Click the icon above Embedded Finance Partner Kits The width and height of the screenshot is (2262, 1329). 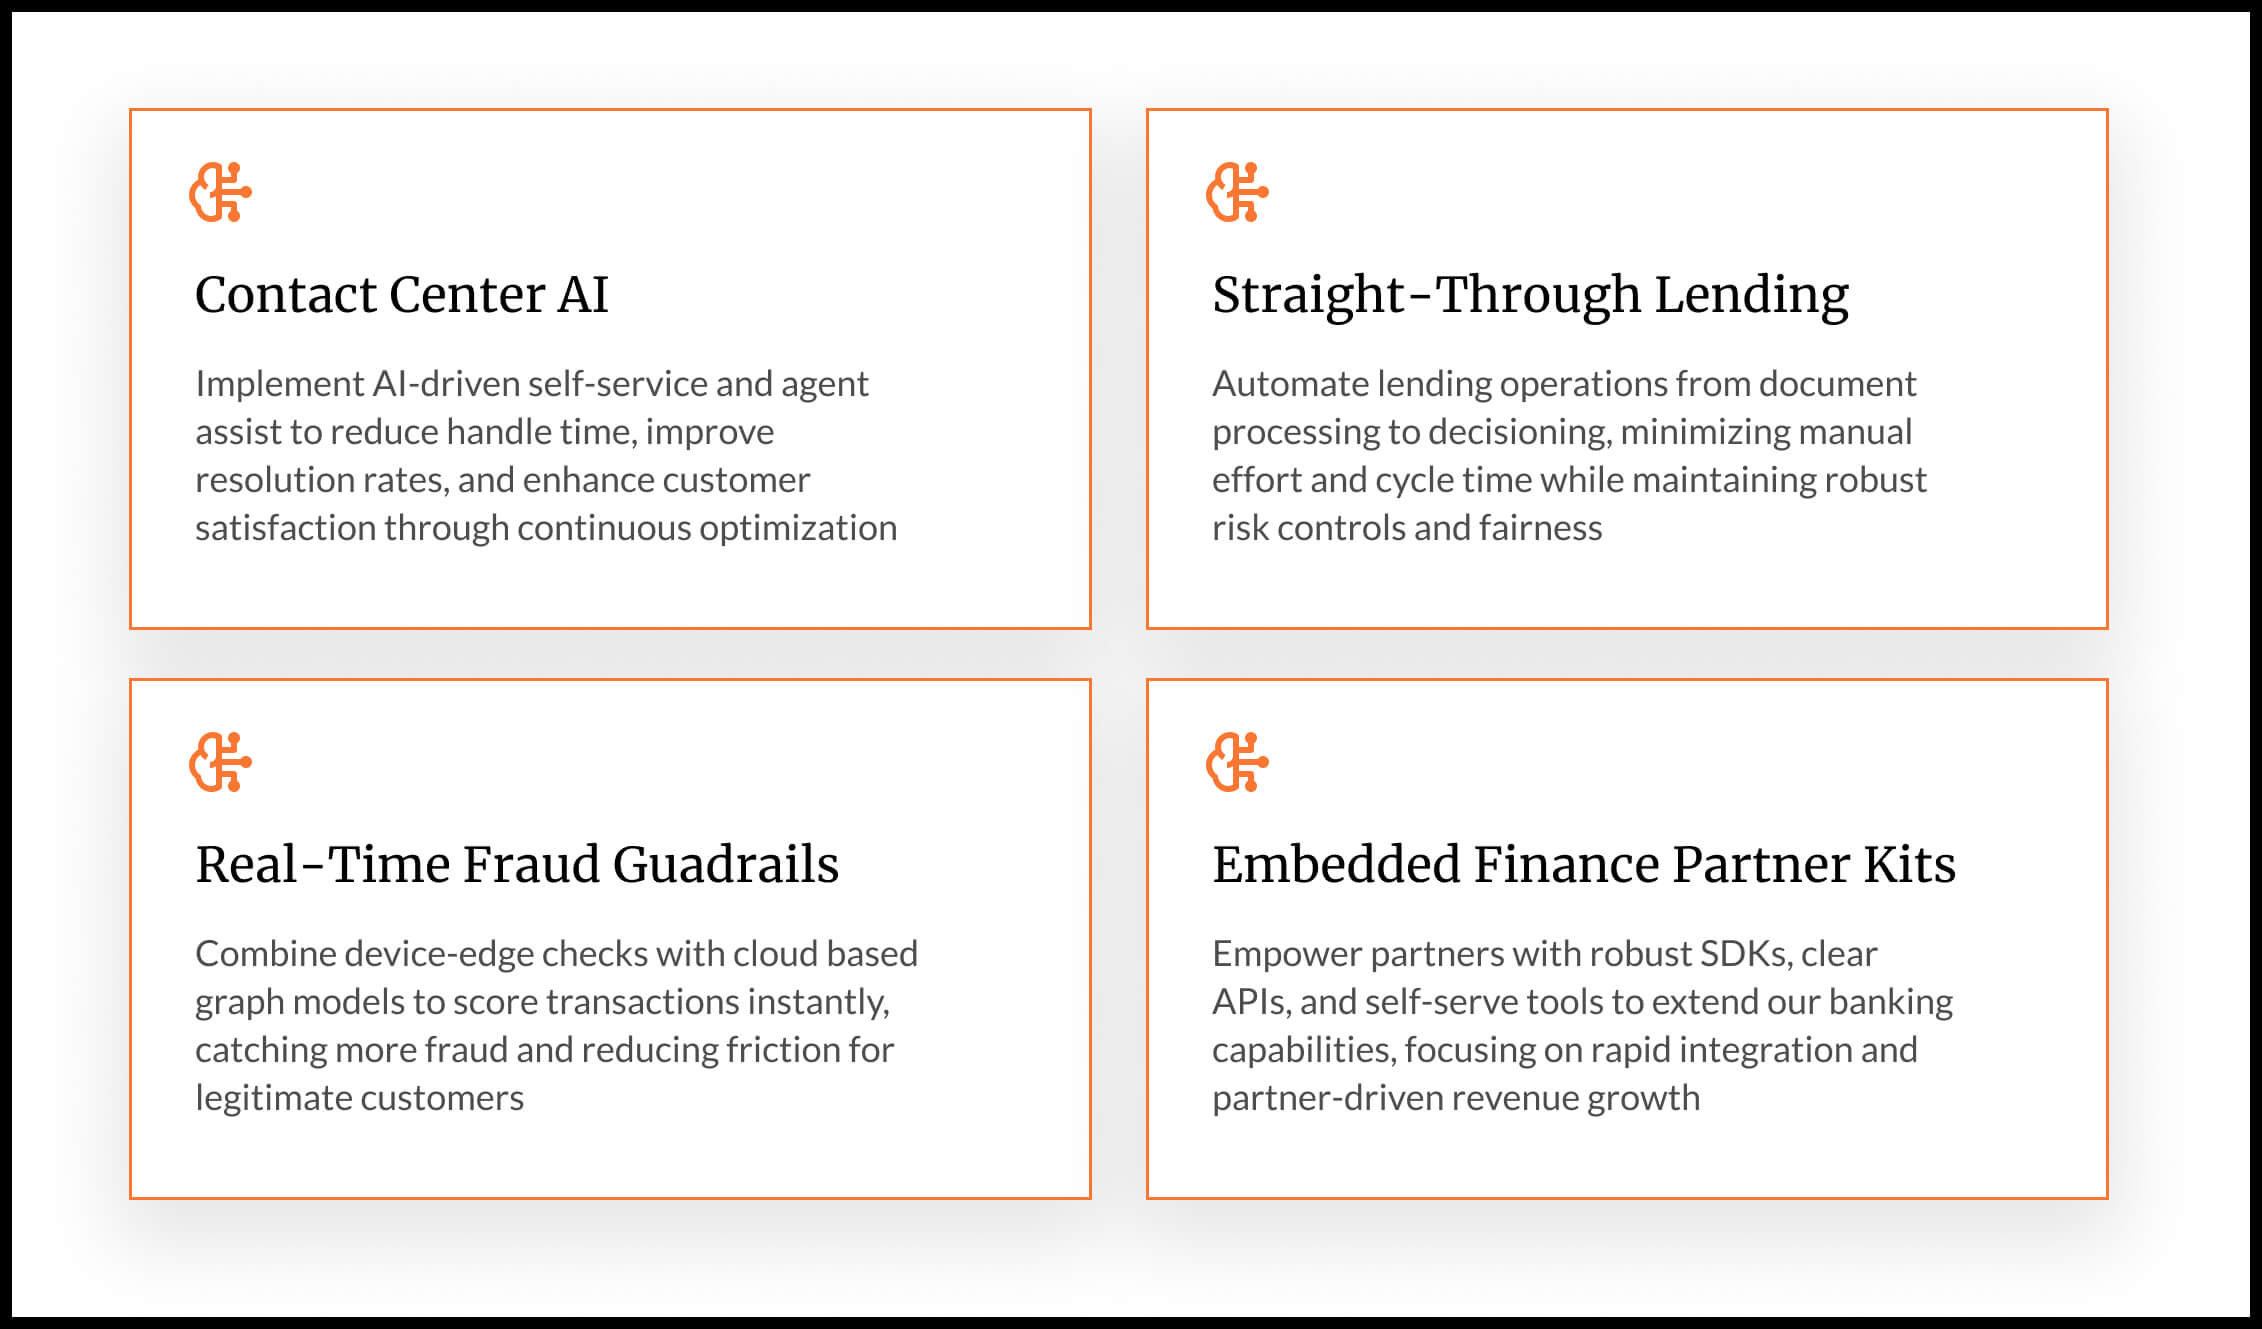coord(1237,762)
